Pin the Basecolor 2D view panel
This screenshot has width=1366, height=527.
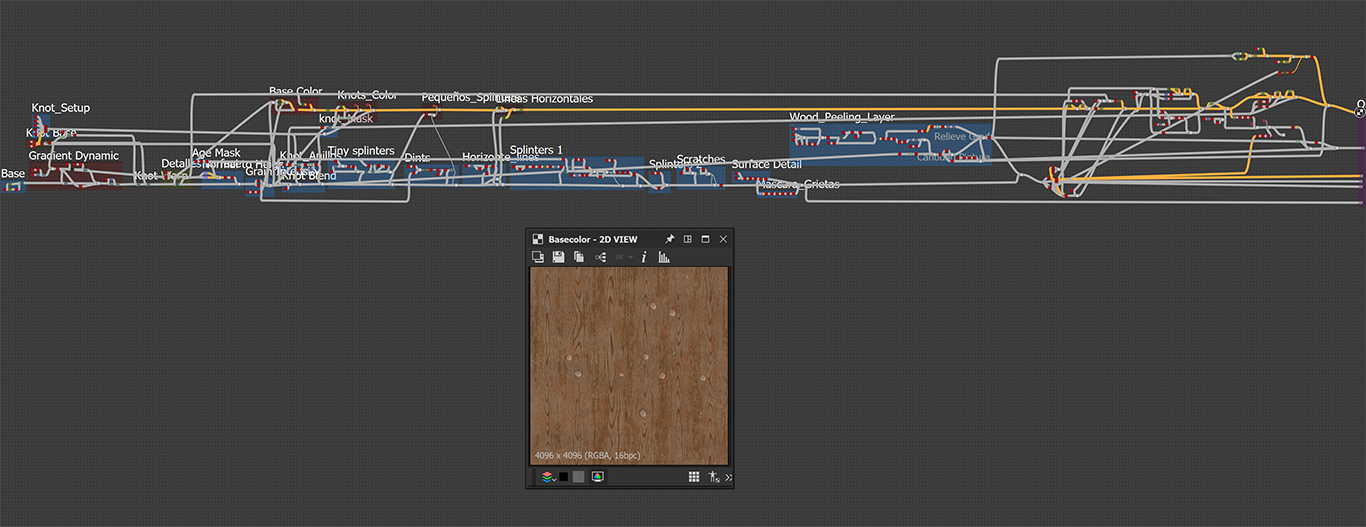tap(670, 239)
